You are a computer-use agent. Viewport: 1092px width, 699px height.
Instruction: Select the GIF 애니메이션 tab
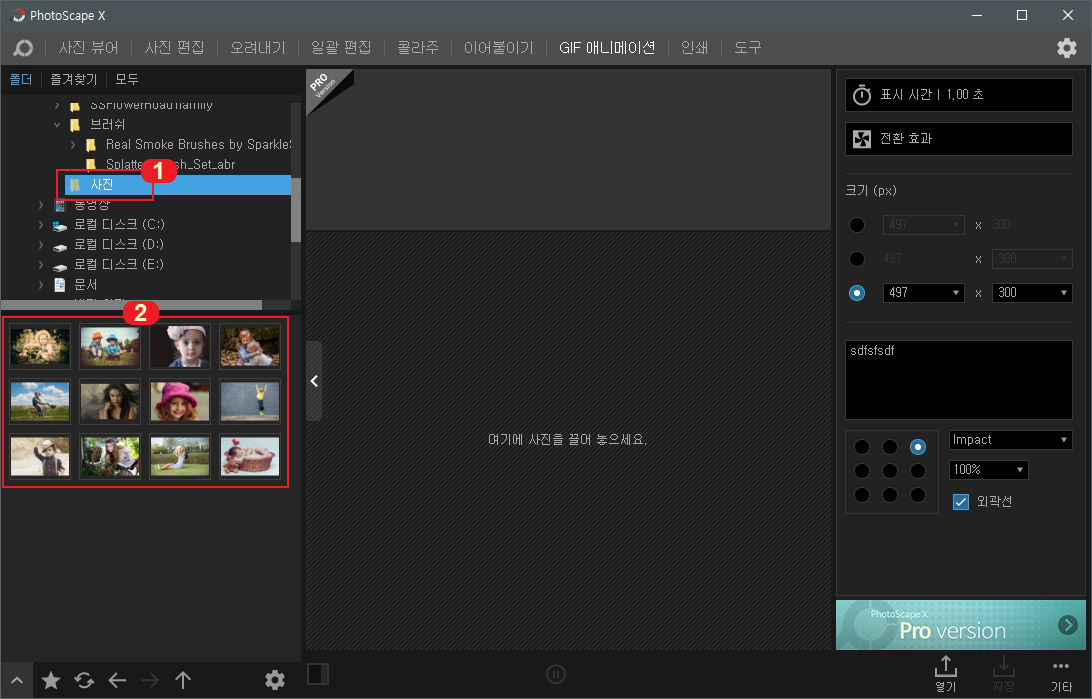607,47
